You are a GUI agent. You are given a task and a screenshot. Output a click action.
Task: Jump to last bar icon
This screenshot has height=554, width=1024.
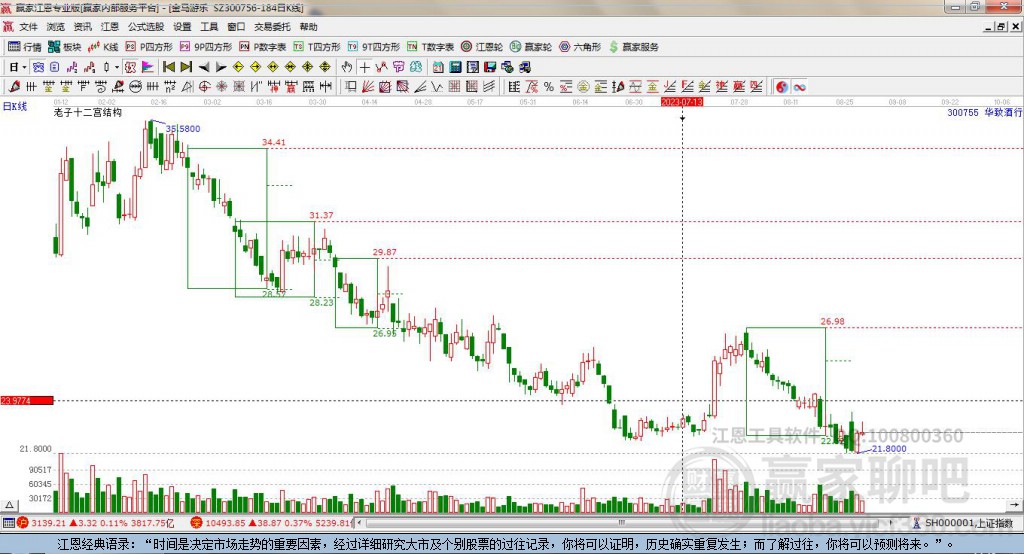click(186, 67)
